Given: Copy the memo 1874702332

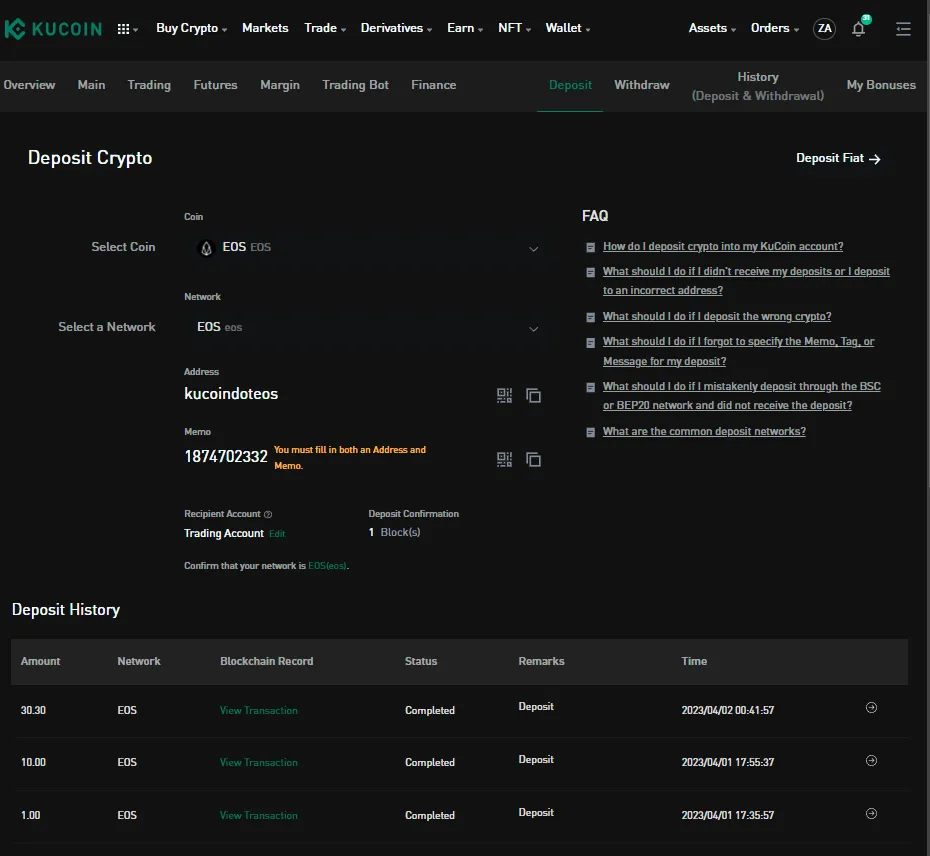Looking at the screenshot, I should point(533,459).
